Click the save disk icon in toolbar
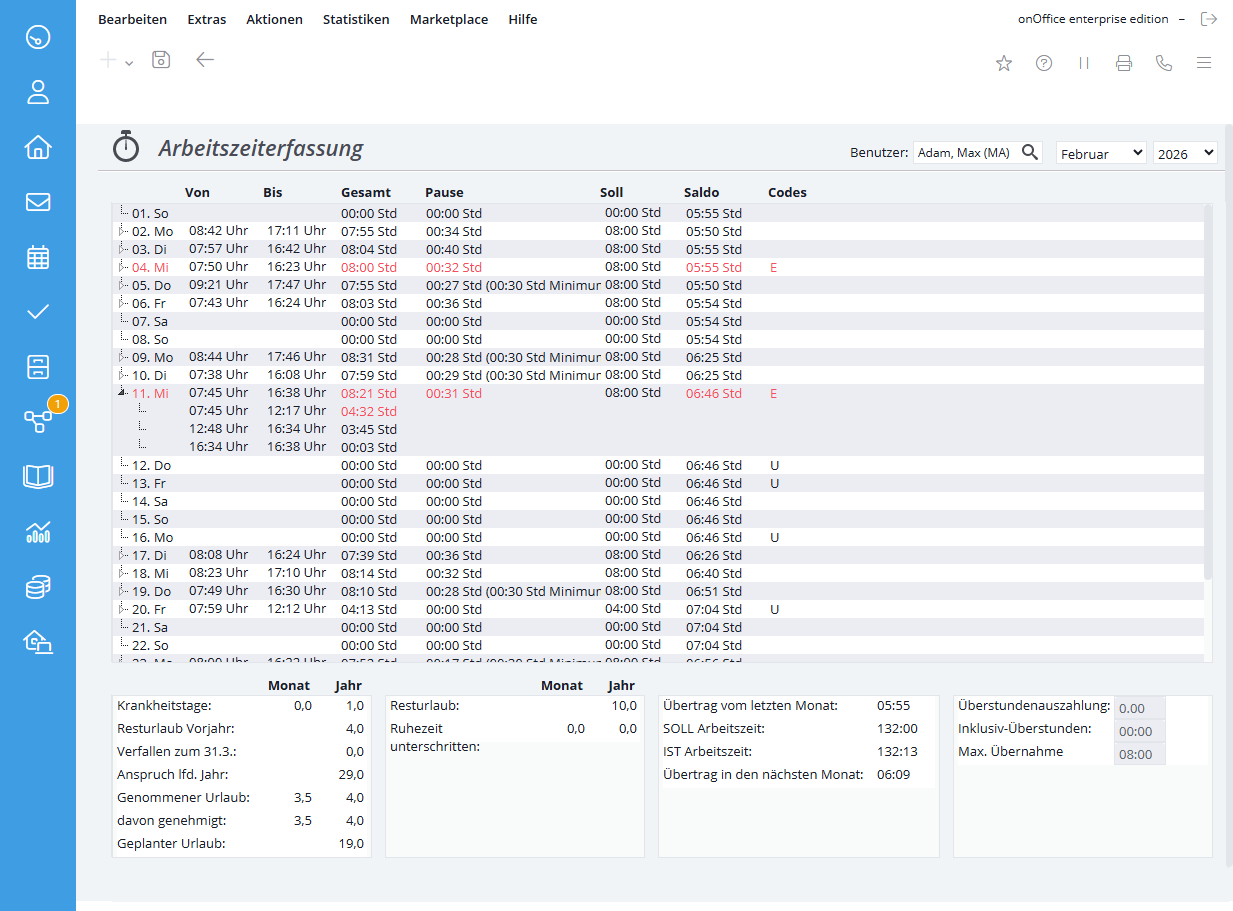Screen dimensions: 1233x911 (x=161, y=60)
